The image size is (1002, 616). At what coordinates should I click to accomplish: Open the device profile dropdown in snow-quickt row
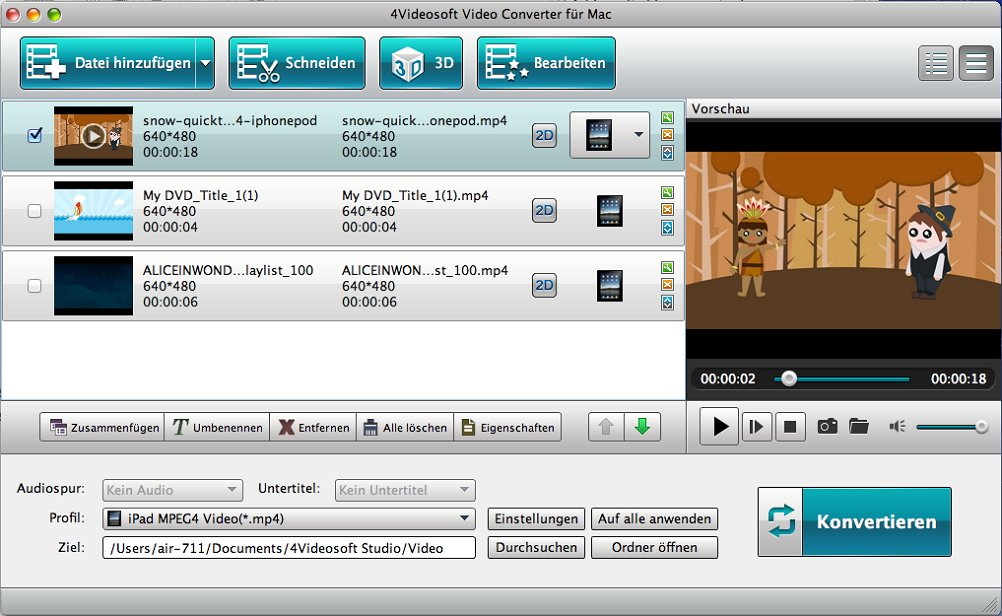click(610, 135)
